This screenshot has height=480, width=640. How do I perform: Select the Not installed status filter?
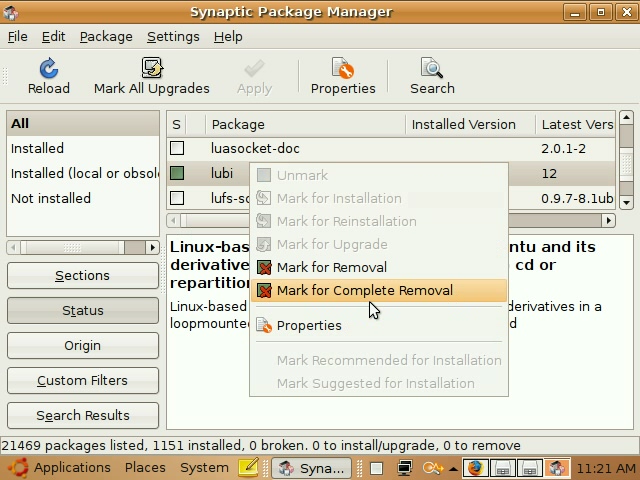pos(51,198)
